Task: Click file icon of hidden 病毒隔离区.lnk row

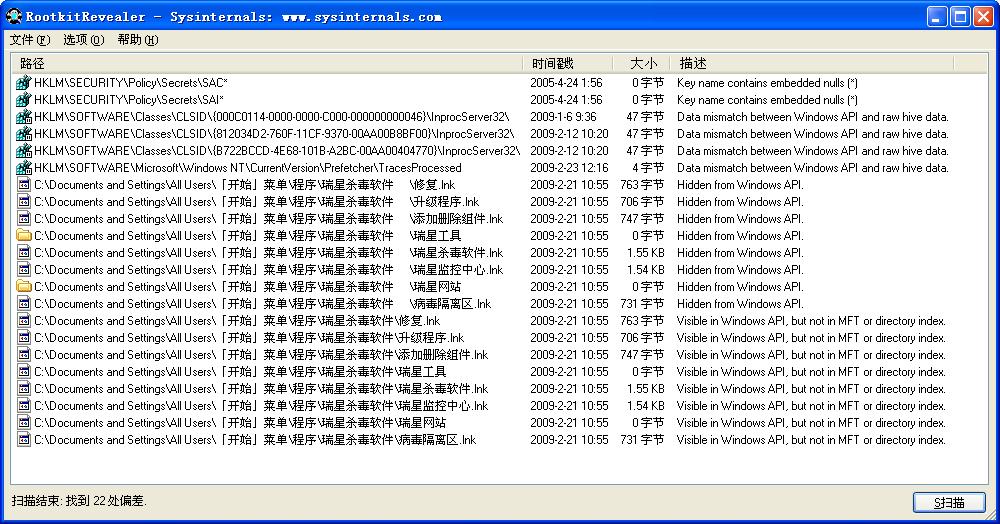Action: coord(24,303)
